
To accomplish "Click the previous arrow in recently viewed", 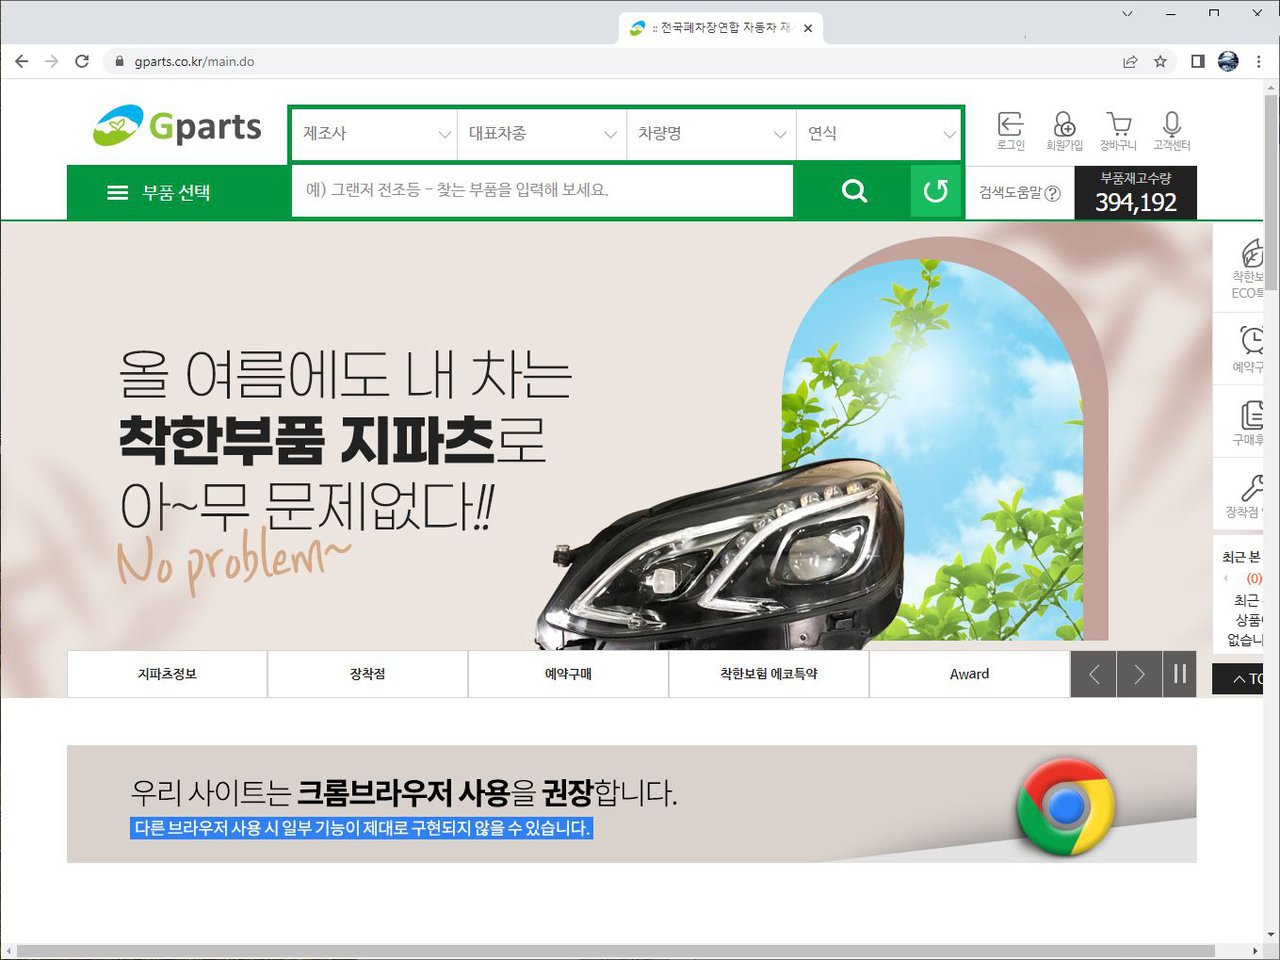I will (x=1226, y=579).
